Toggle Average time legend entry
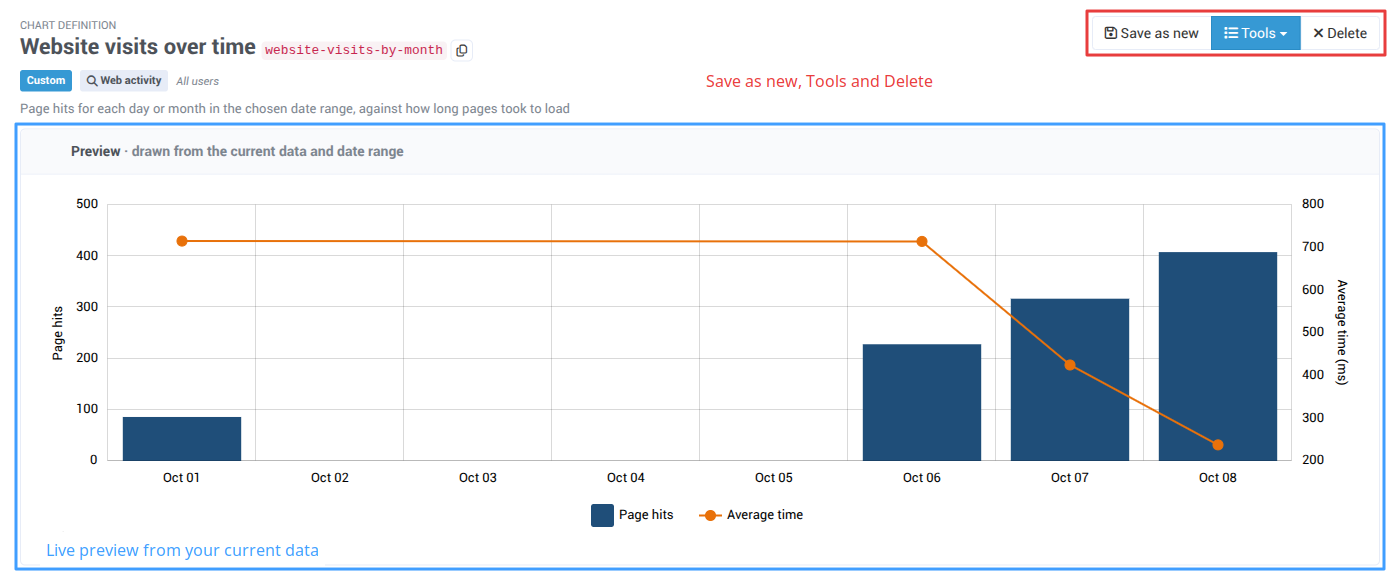 coord(751,515)
